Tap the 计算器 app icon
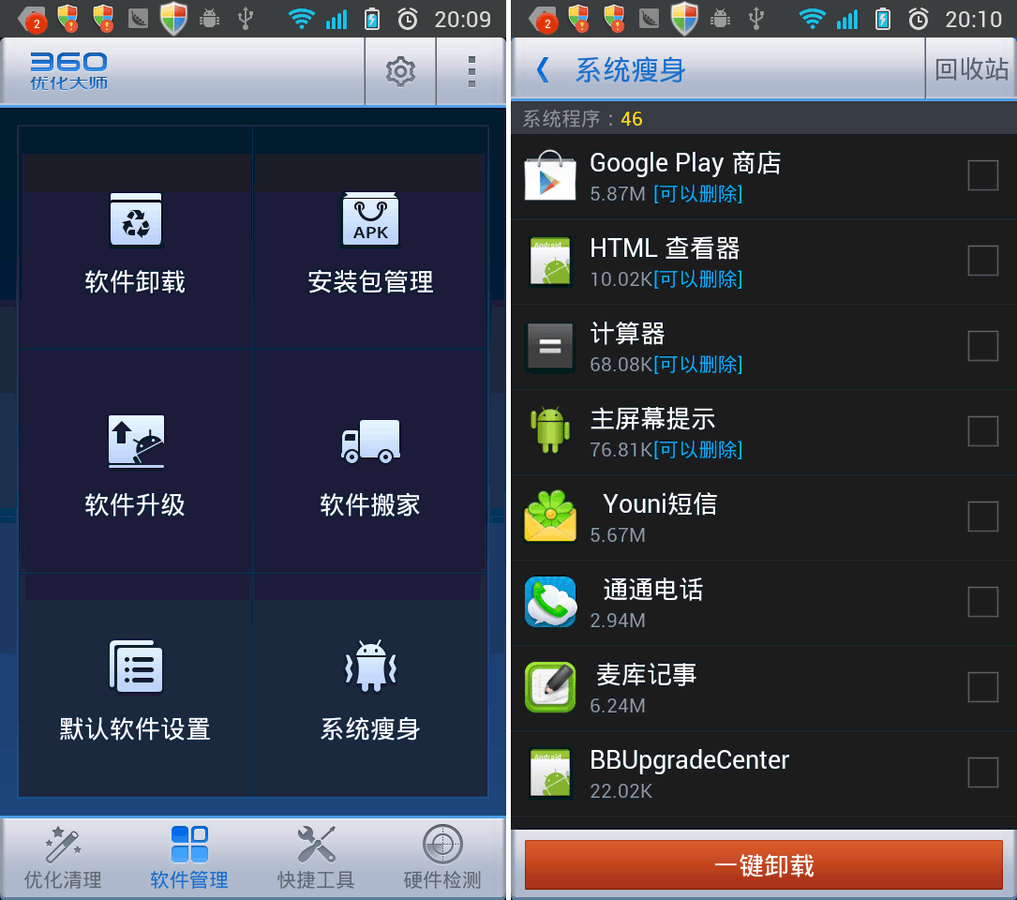This screenshot has height=900, width=1017. (550, 347)
